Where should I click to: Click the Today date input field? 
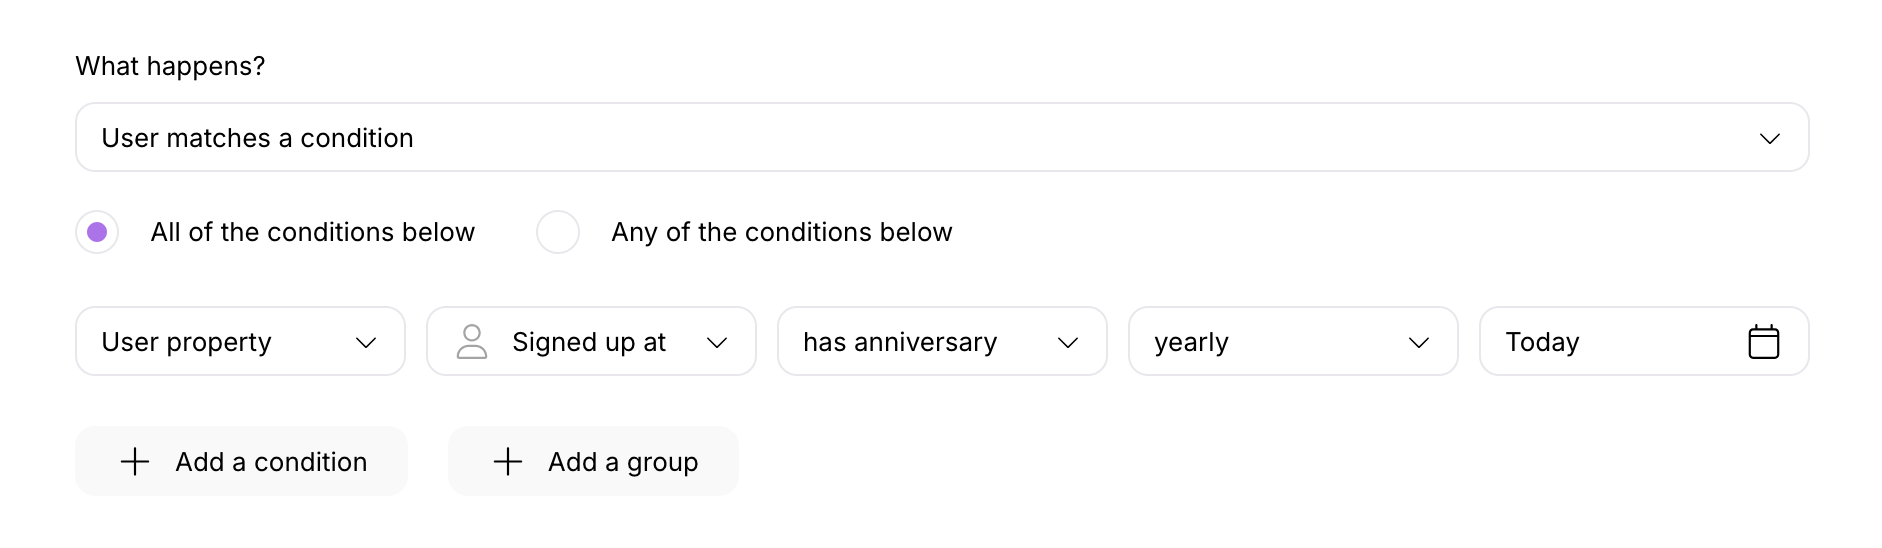1610,342
